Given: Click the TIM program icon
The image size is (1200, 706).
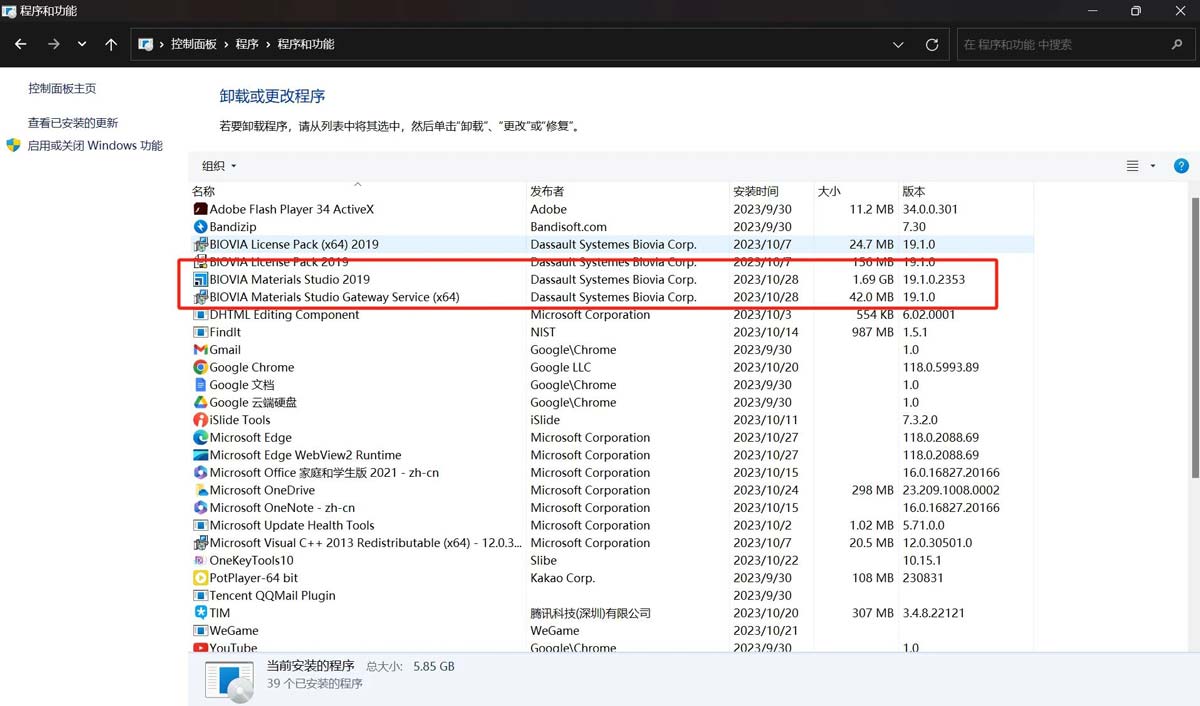Looking at the screenshot, I should point(200,613).
